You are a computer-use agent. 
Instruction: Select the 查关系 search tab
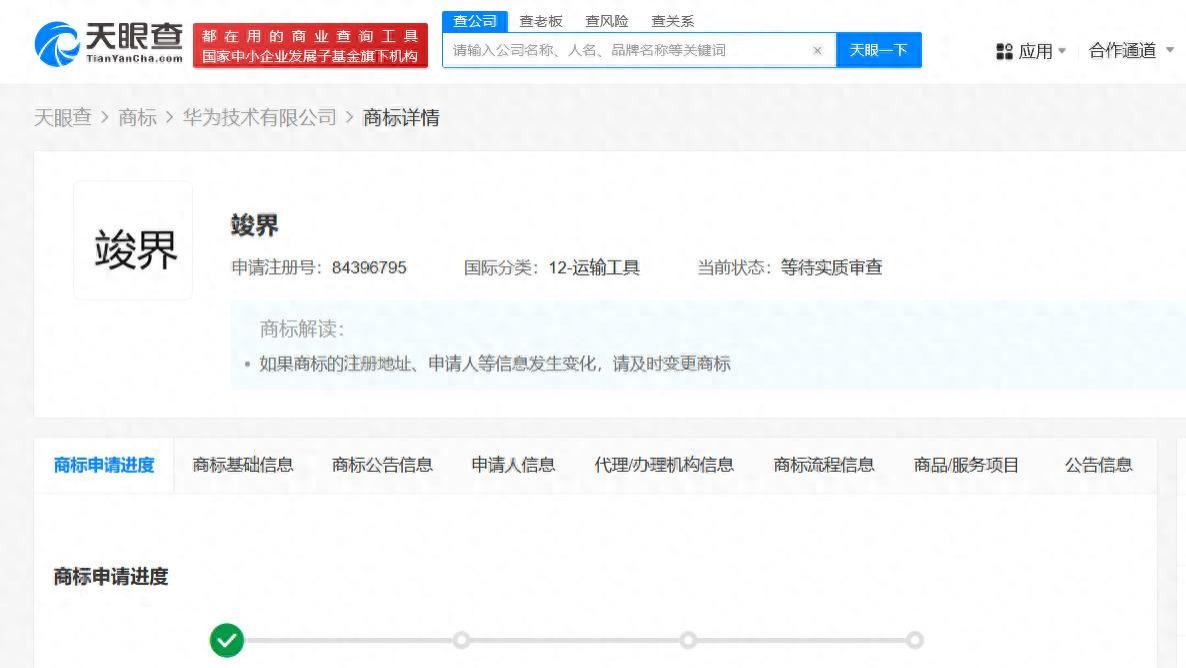point(672,21)
